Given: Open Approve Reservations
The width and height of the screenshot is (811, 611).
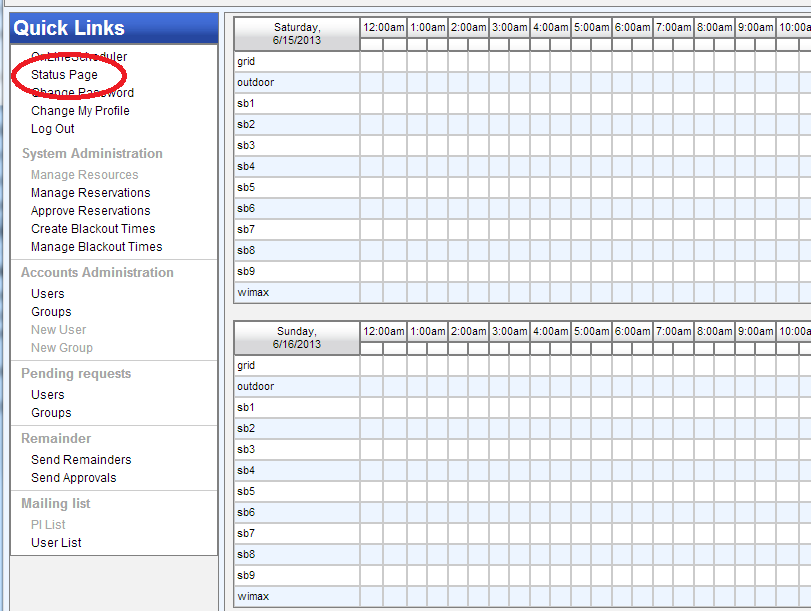Looking at the screenshot, I should point(91,211).
